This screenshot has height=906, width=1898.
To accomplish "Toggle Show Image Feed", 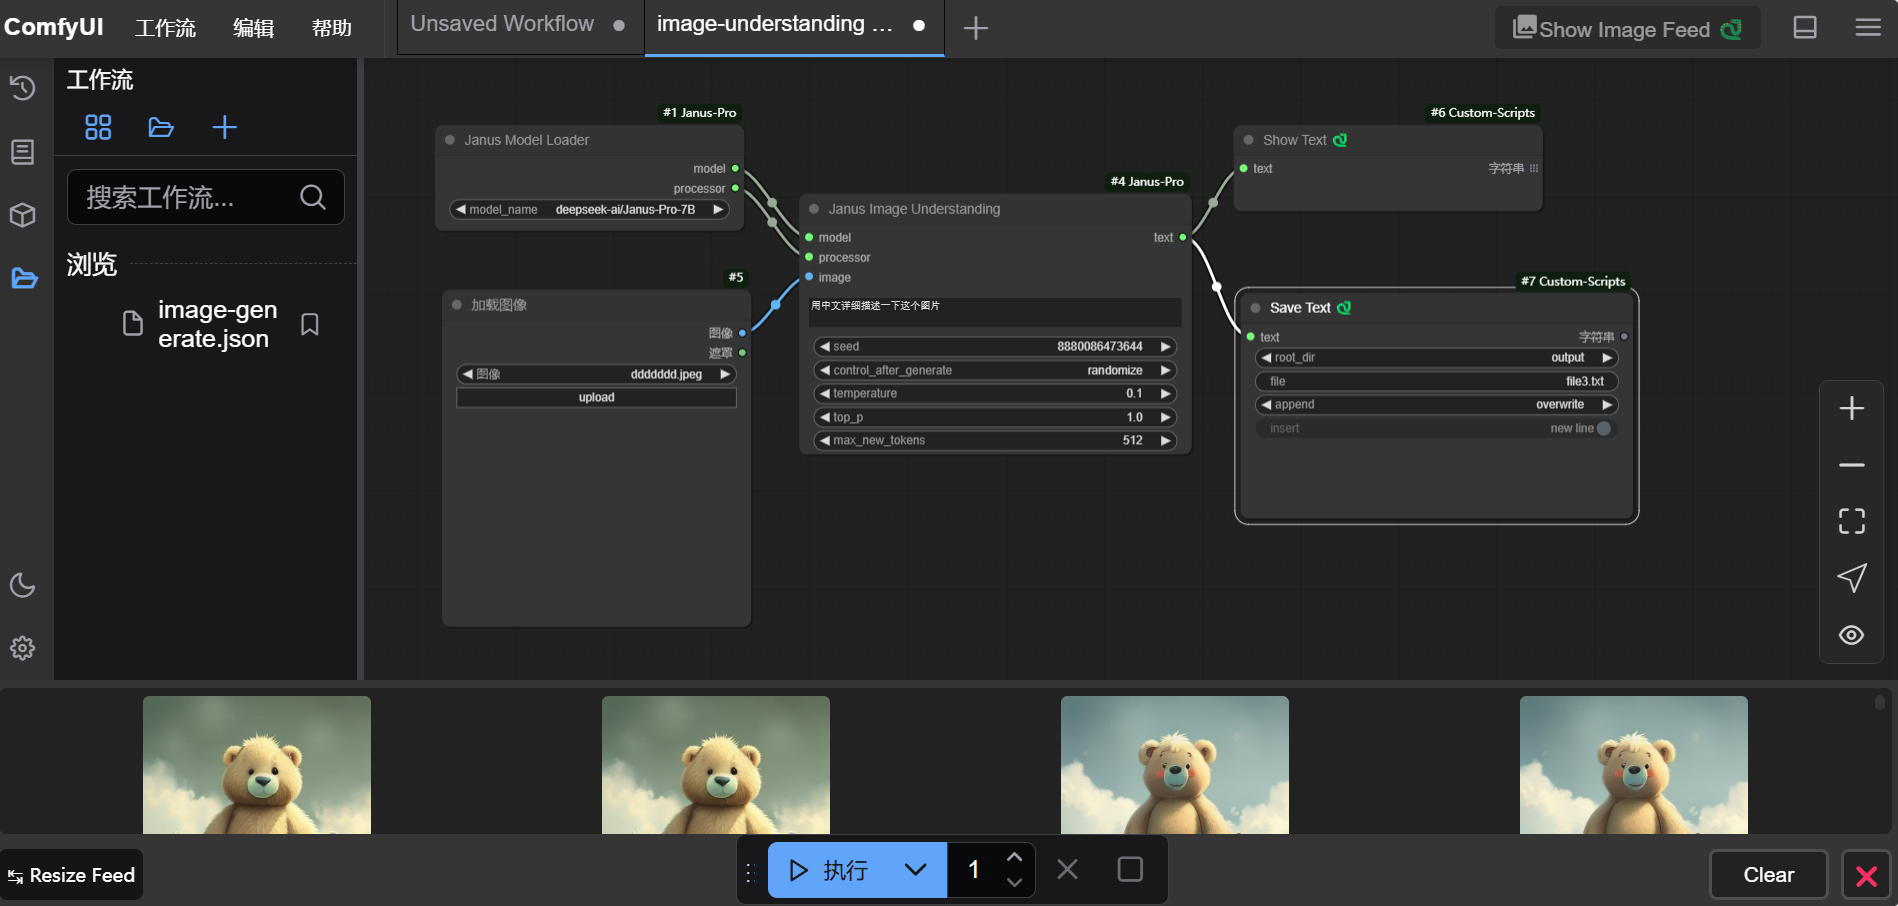I will coord(1627,29).
